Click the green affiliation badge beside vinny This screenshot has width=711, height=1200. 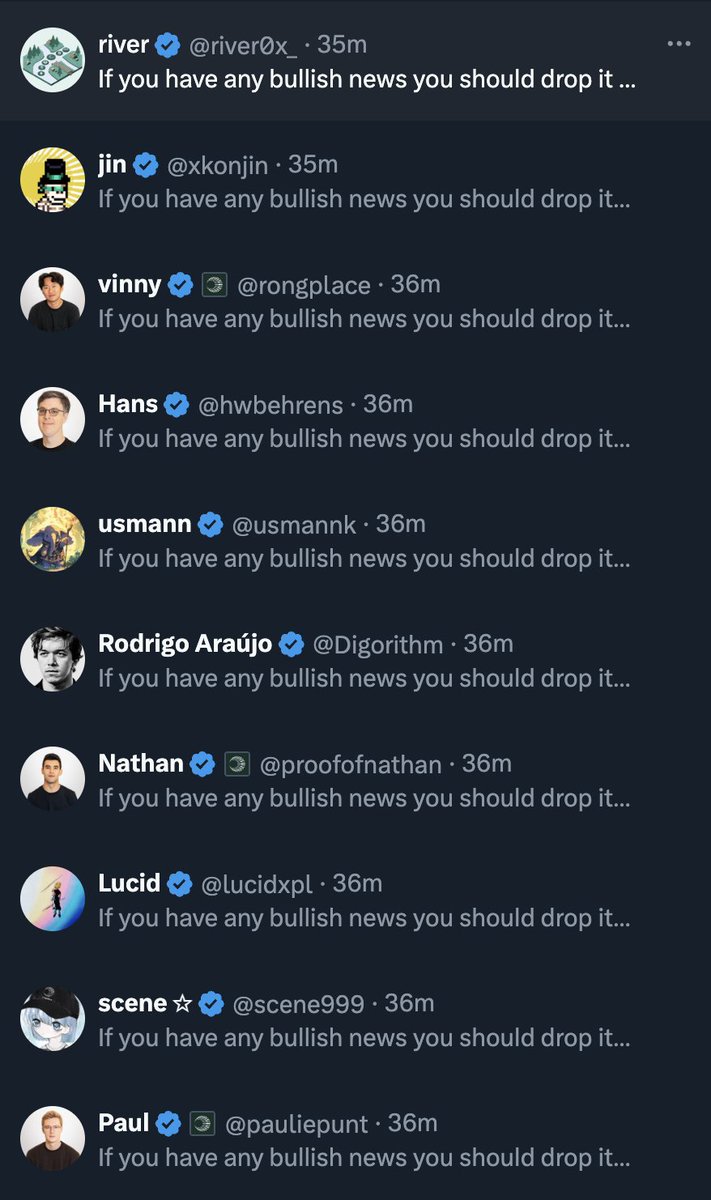click(214, 285)
